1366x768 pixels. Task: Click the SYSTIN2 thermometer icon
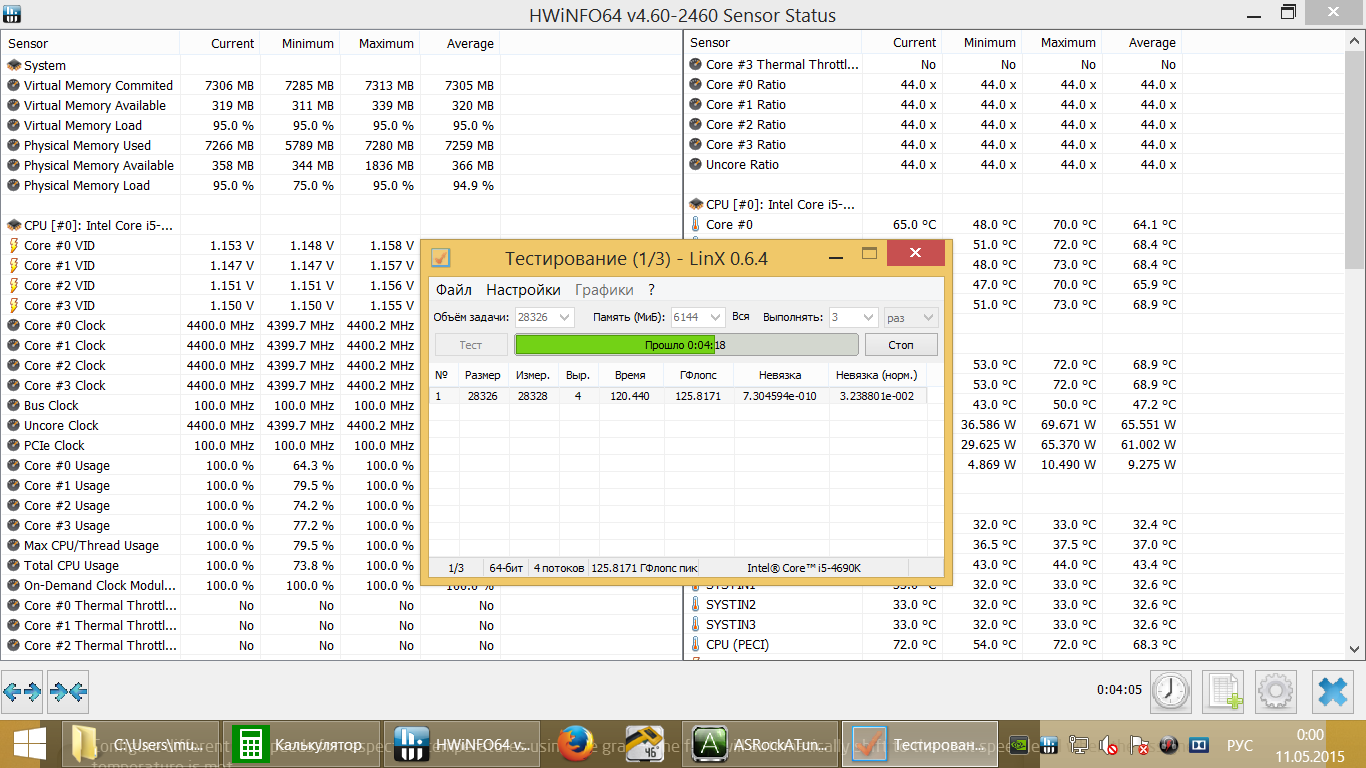click(x=696, y=605)
